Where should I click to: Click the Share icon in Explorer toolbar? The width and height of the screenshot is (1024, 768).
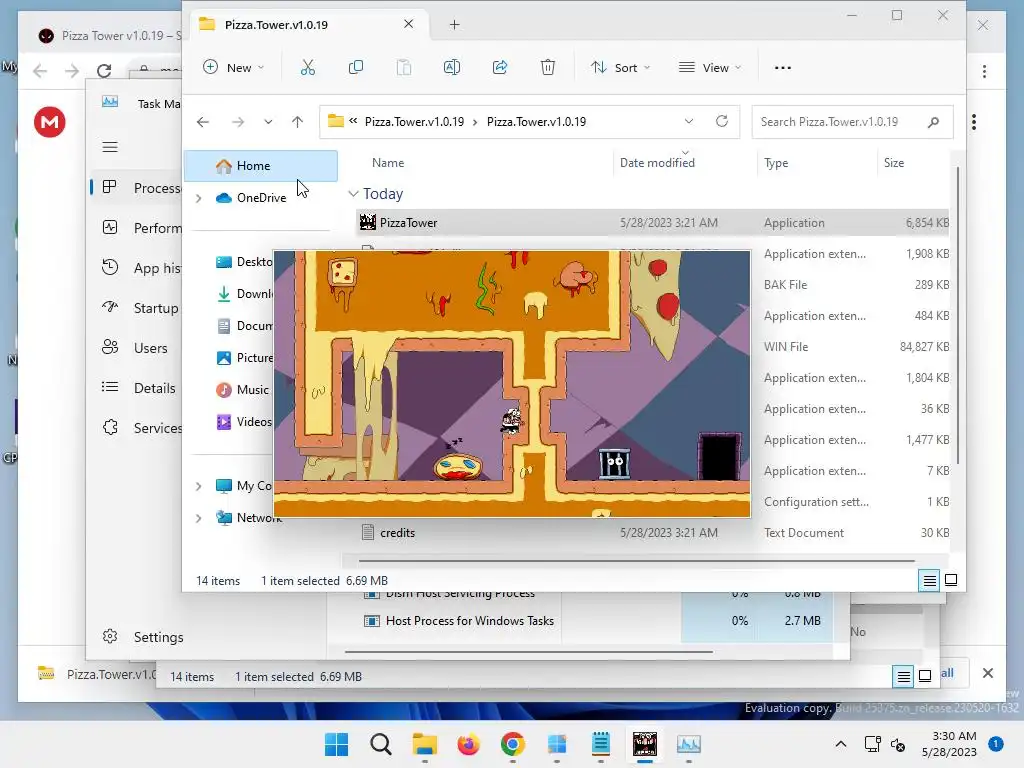[x=500, y=67]
